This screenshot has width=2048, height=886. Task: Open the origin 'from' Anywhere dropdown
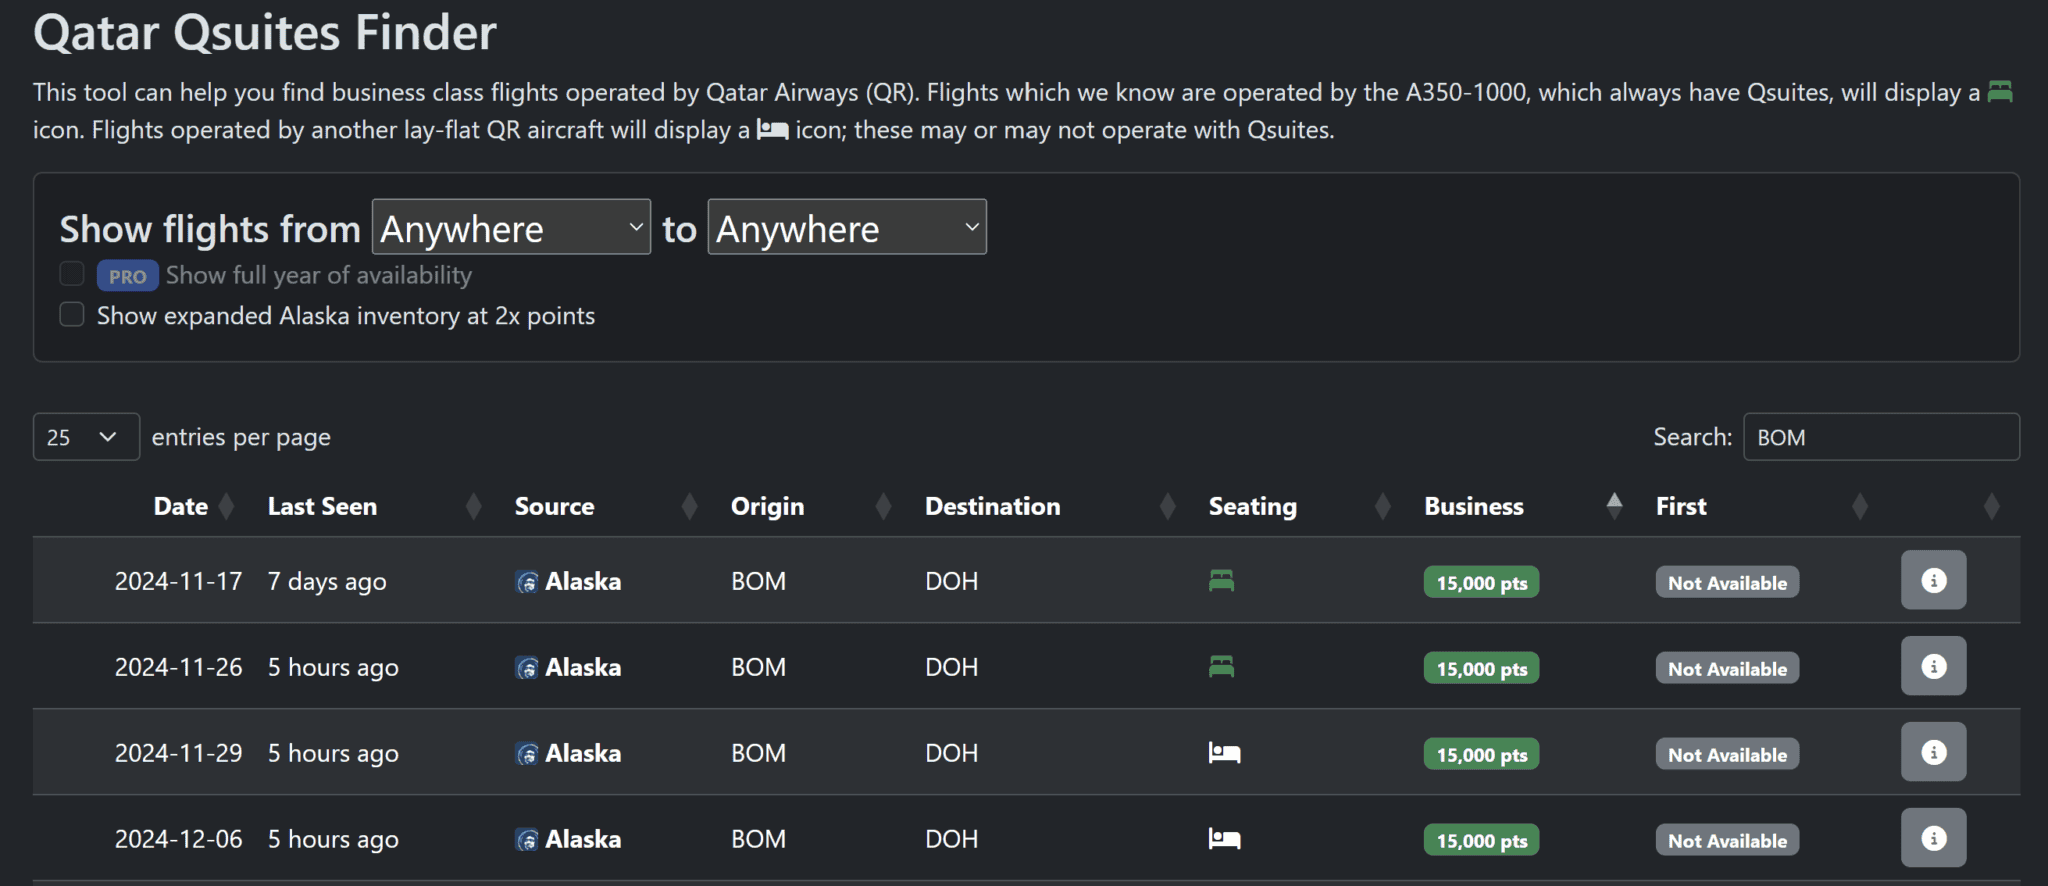pos(511,228)
